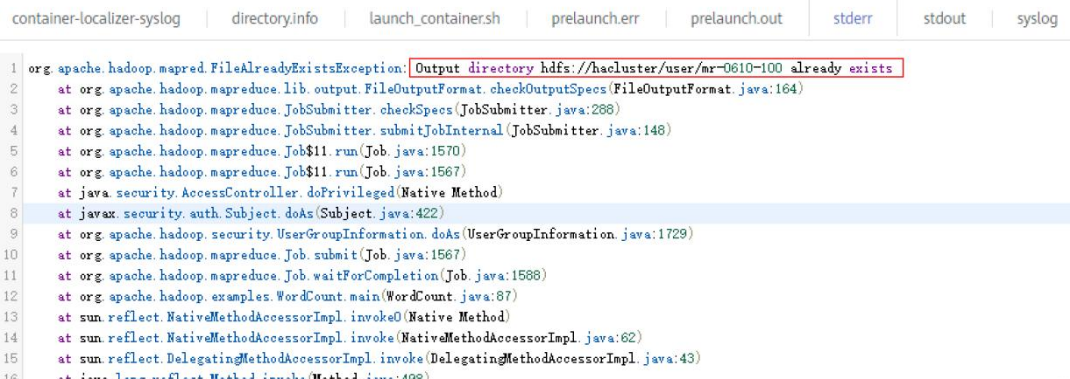Click the UserGroupInformation.doAs line
Viewport: 1070px width, 379px height.
[376, 234]
